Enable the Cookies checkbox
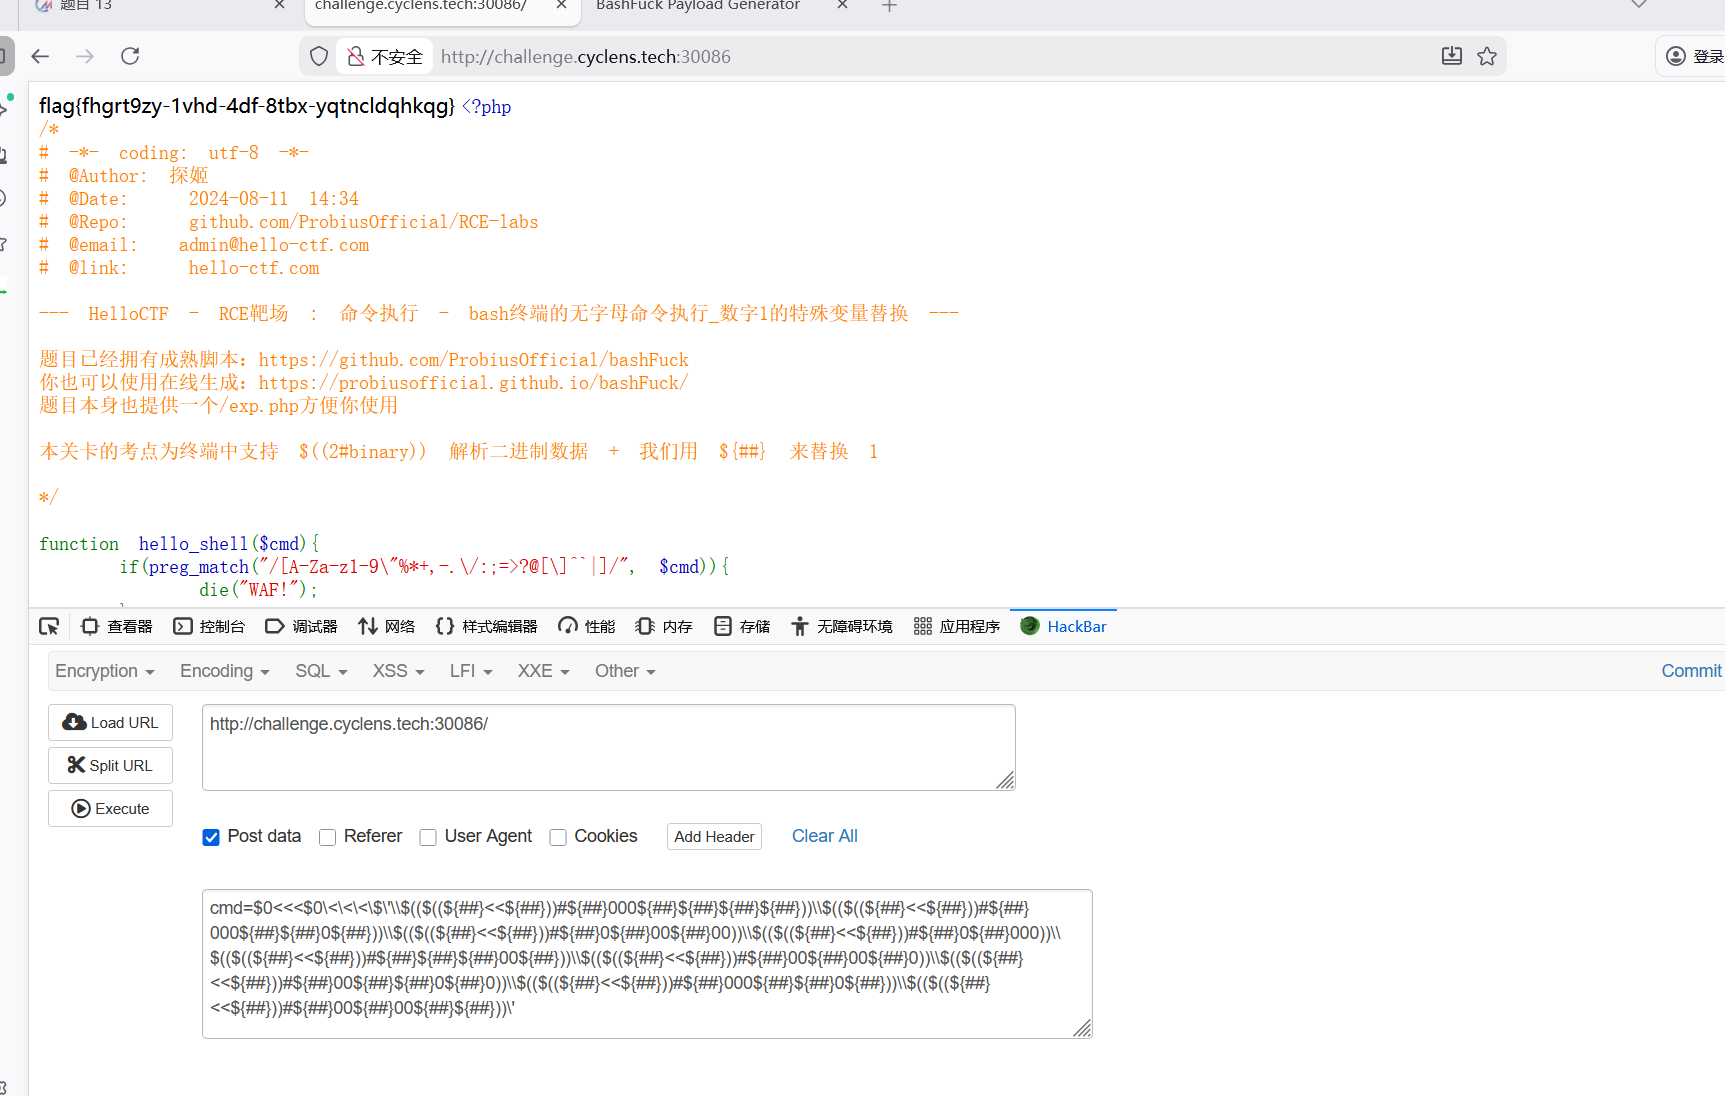Screen dimensions: 1725x1096 click(x=558, y=837)
